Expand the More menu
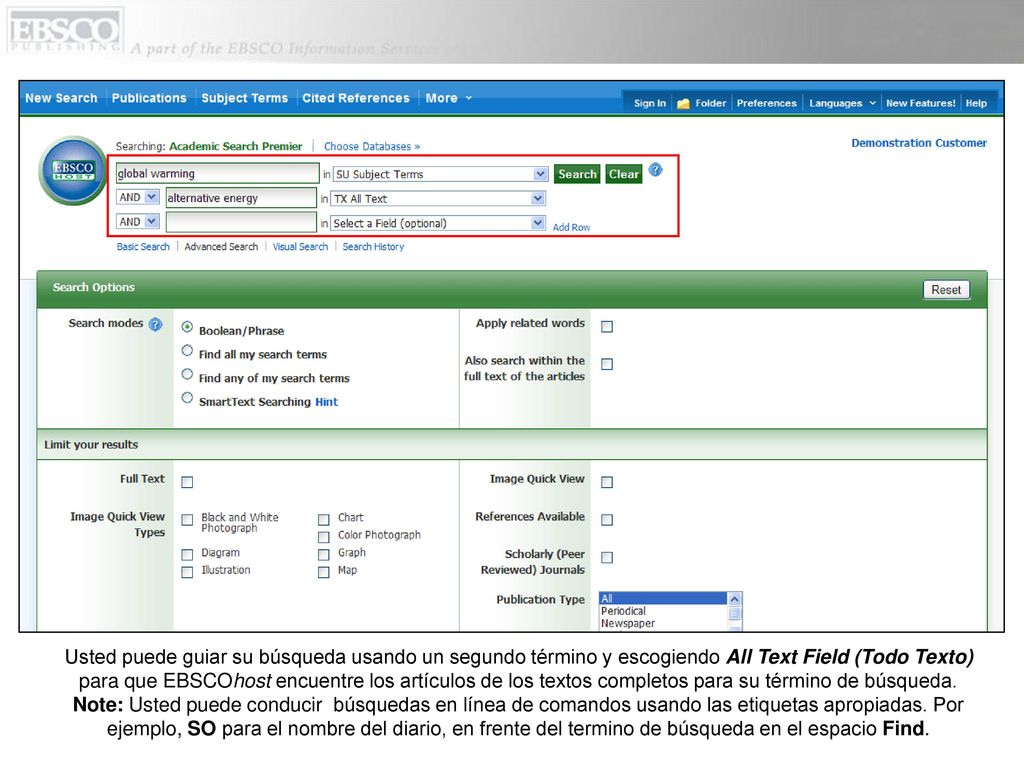 [x=448, y=98]
